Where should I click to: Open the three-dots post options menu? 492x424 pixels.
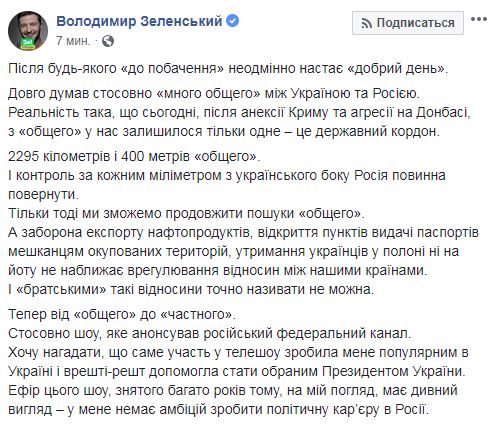point(479,19)
